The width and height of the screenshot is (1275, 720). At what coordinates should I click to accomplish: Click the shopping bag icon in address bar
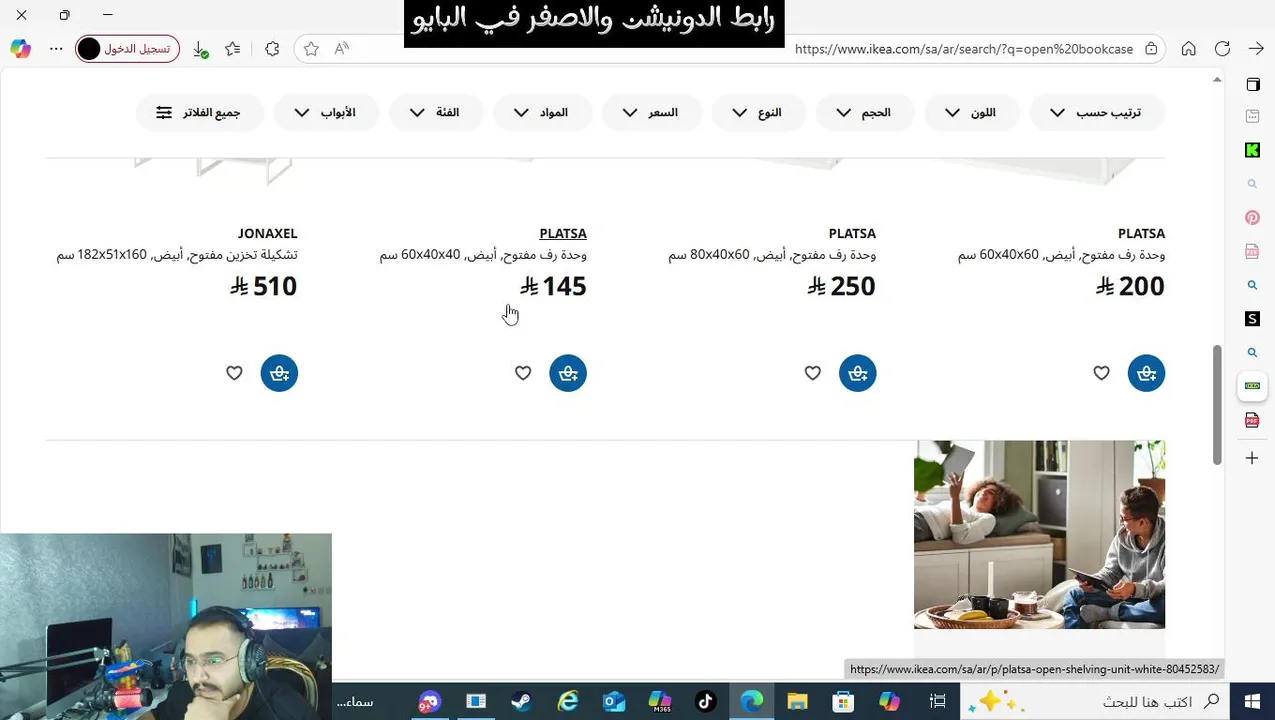[1151, 48]
